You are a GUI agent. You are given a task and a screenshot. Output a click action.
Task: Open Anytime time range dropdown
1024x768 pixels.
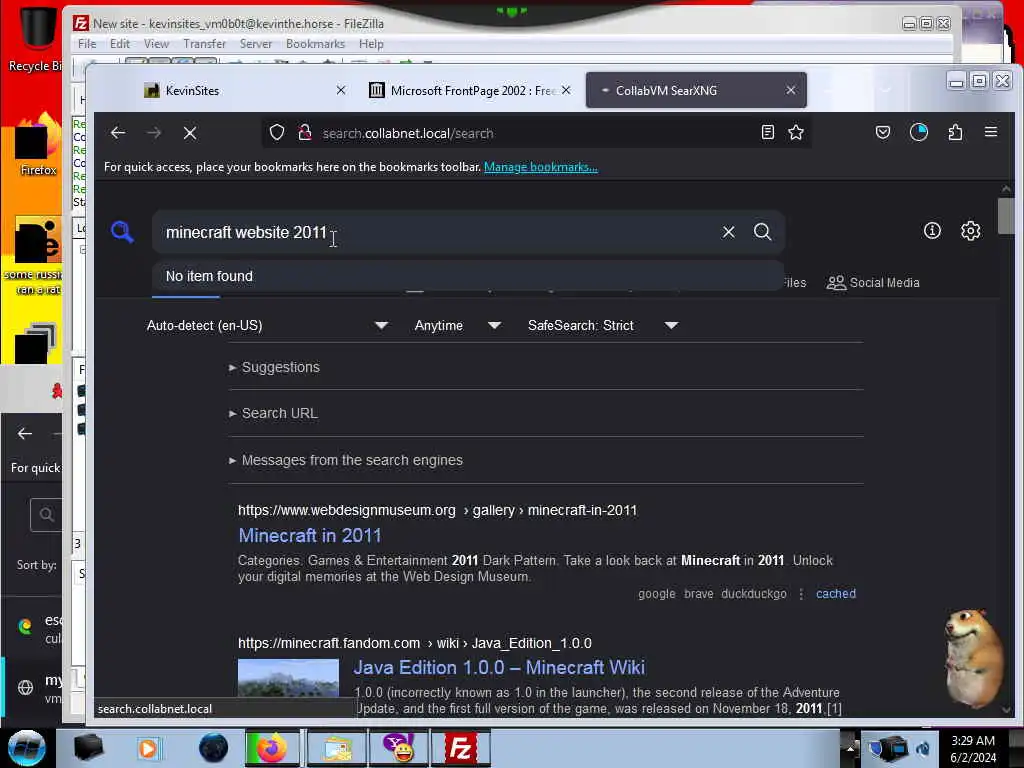click(x=458, y=325)
